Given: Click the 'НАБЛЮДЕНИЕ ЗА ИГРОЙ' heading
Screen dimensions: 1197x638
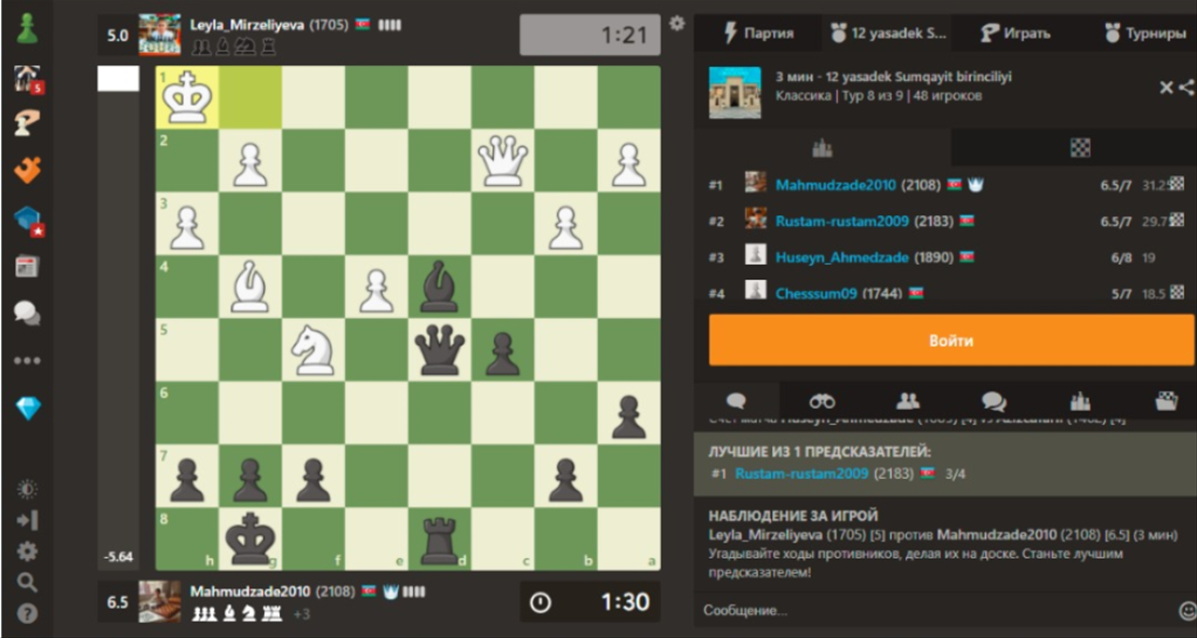Looking at the screenshot, I should click(x=793, y=517).
